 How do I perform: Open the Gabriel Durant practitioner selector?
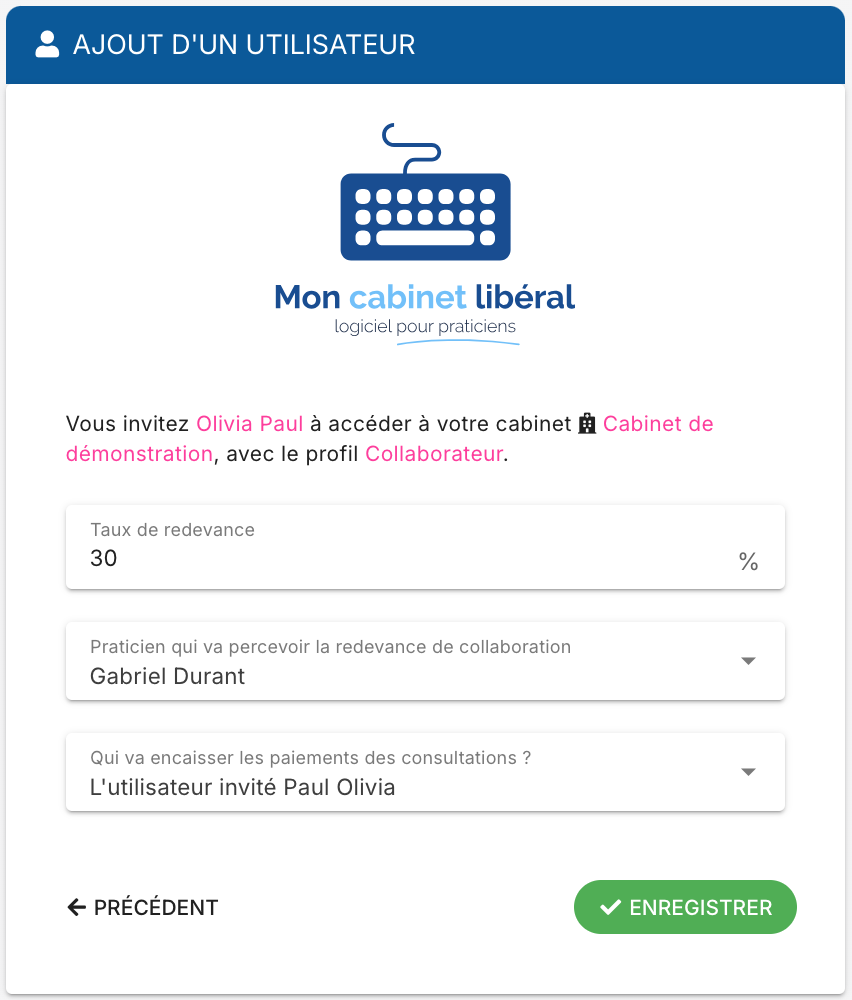tap(425, 661)
